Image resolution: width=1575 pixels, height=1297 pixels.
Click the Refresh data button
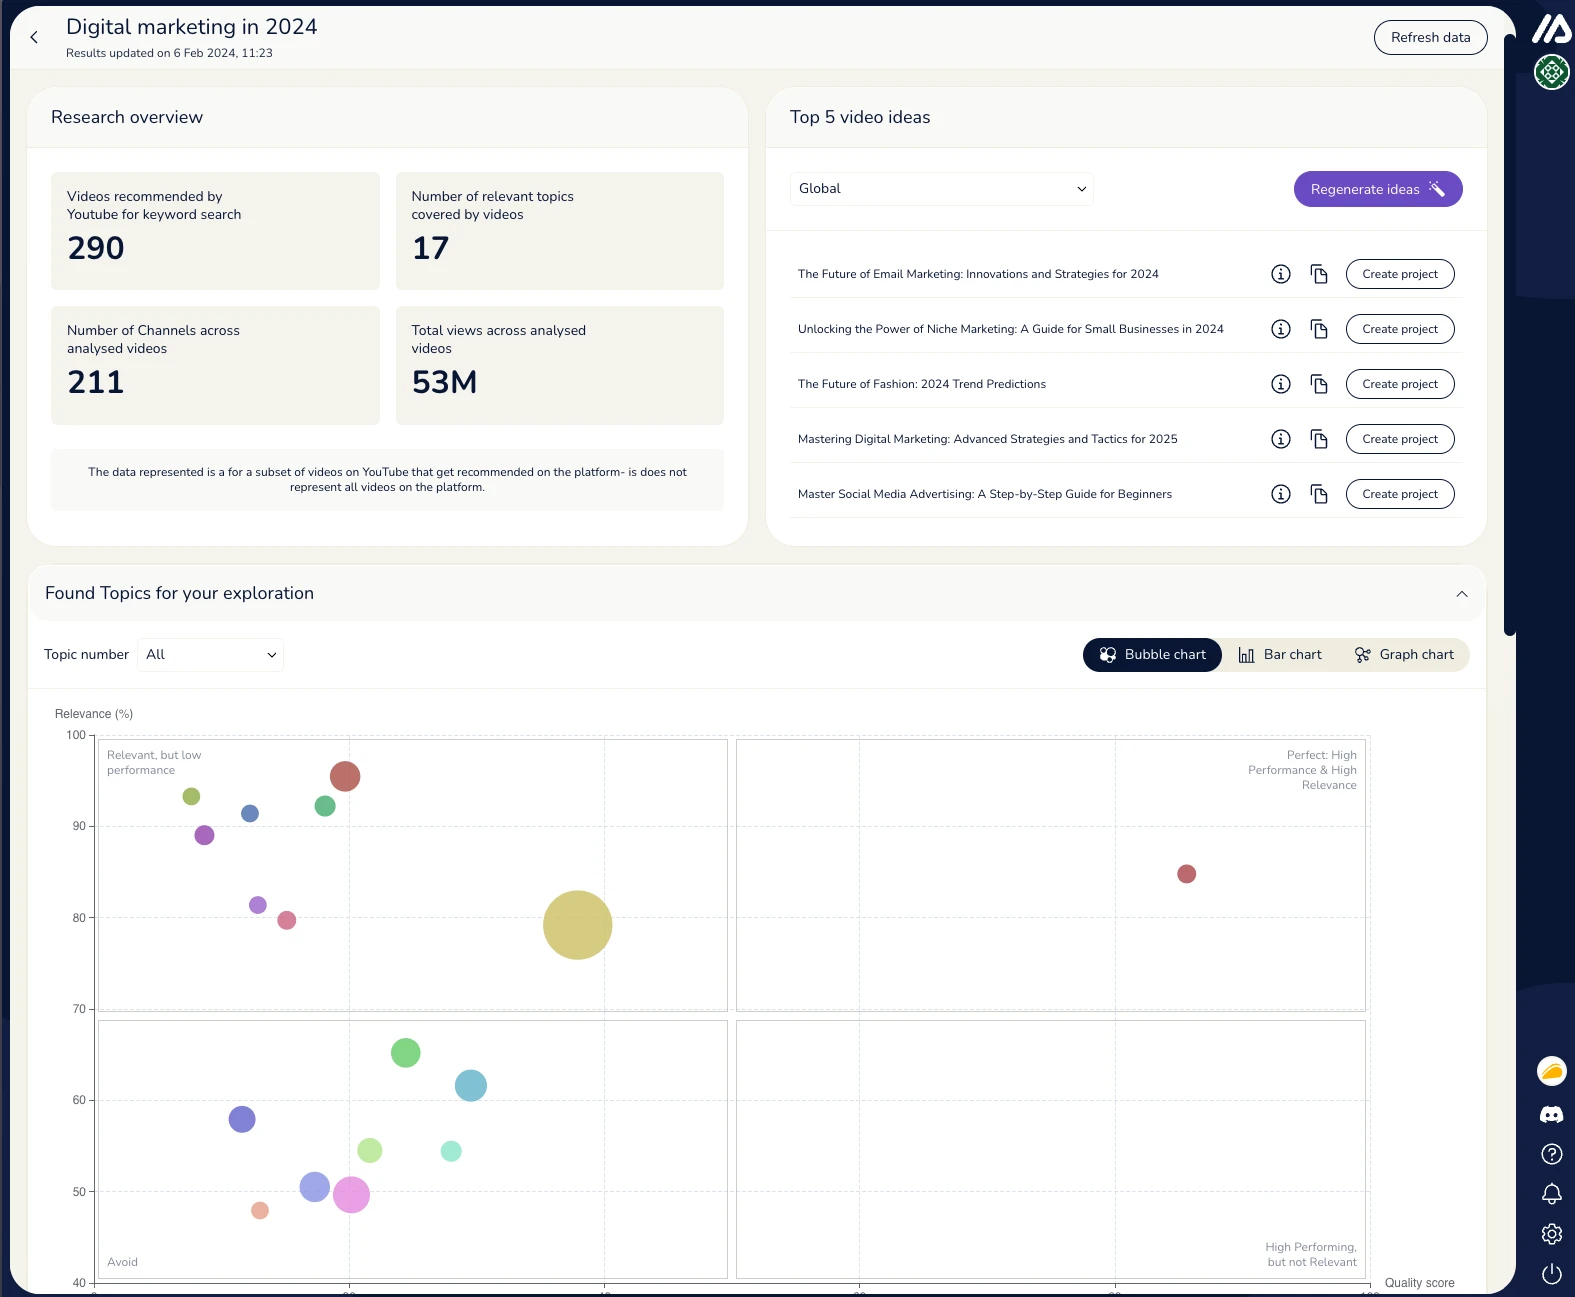[x=1430, y=38]
